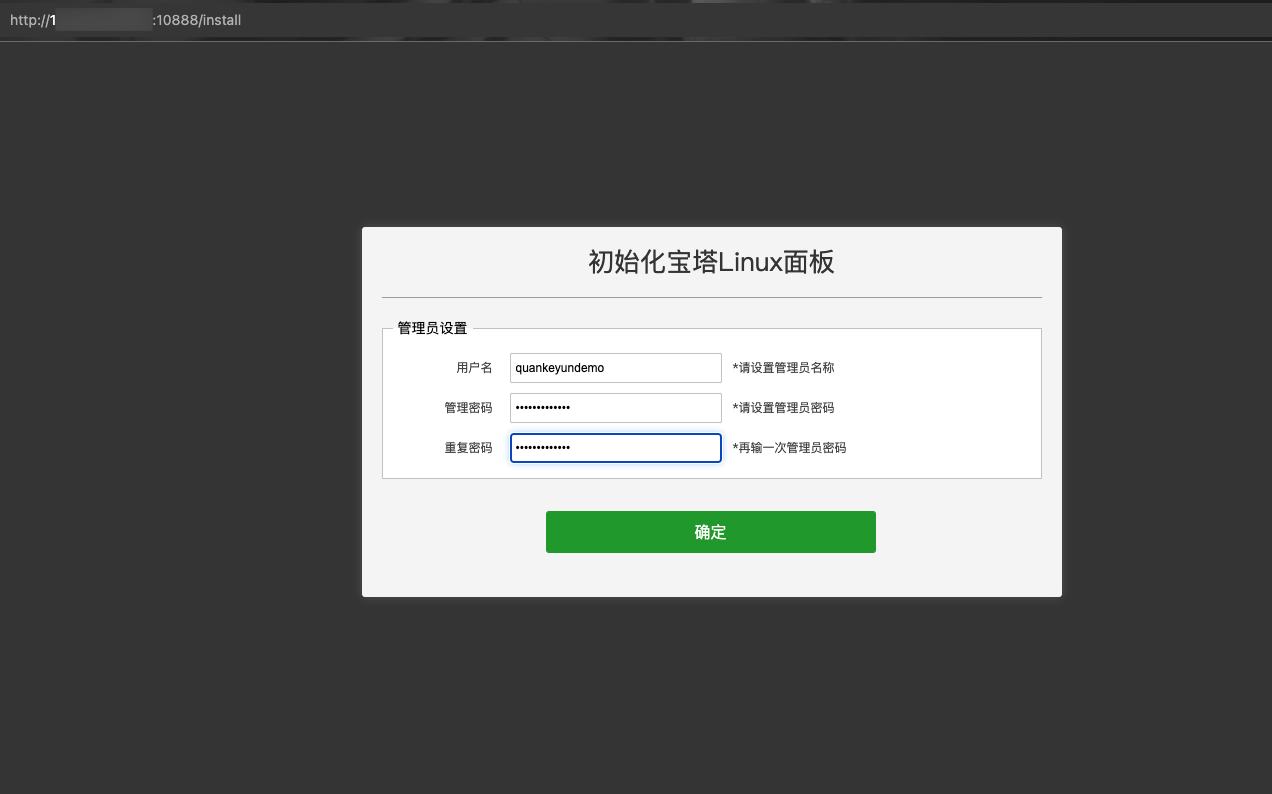This screenshot has height=794, width=1272.
Task: Click the 管理密码 label text
Action: coord(468,408)
